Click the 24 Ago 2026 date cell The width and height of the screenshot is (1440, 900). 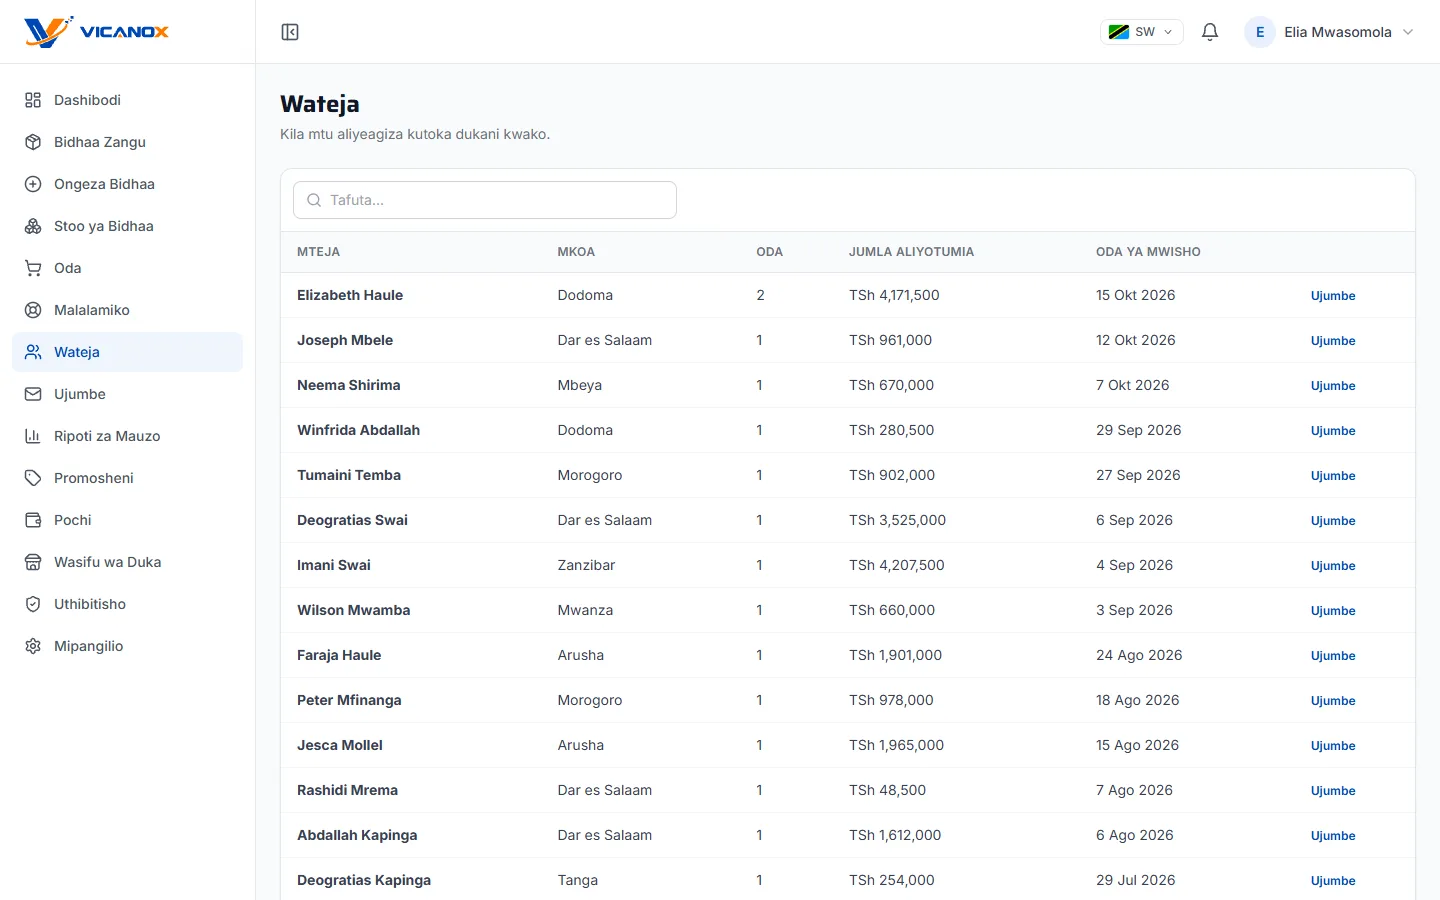click(1139, 655)
